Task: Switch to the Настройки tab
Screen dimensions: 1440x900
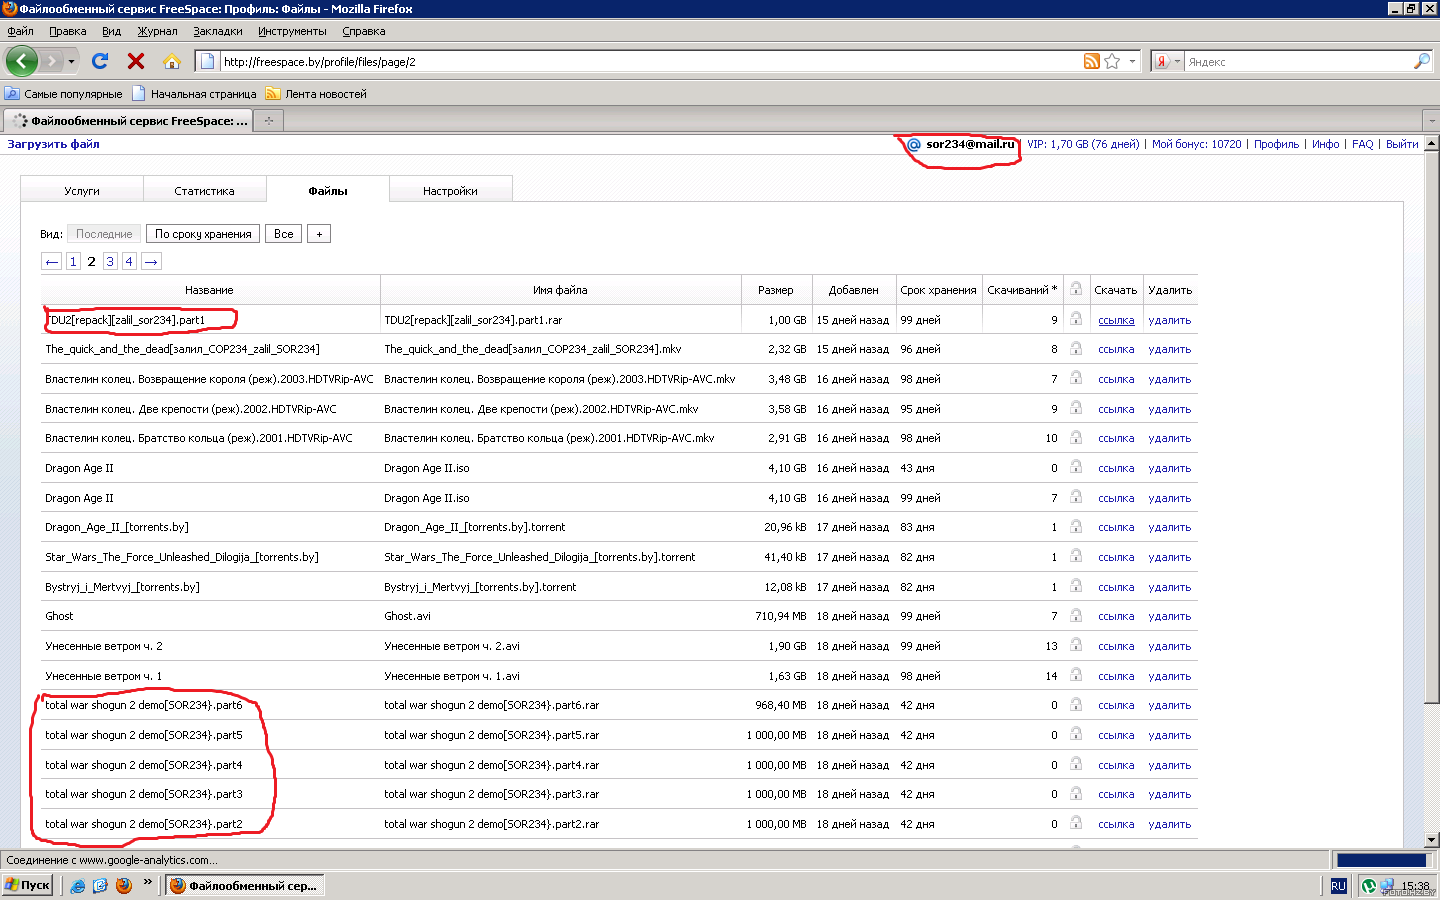Action: coord(450,190)
